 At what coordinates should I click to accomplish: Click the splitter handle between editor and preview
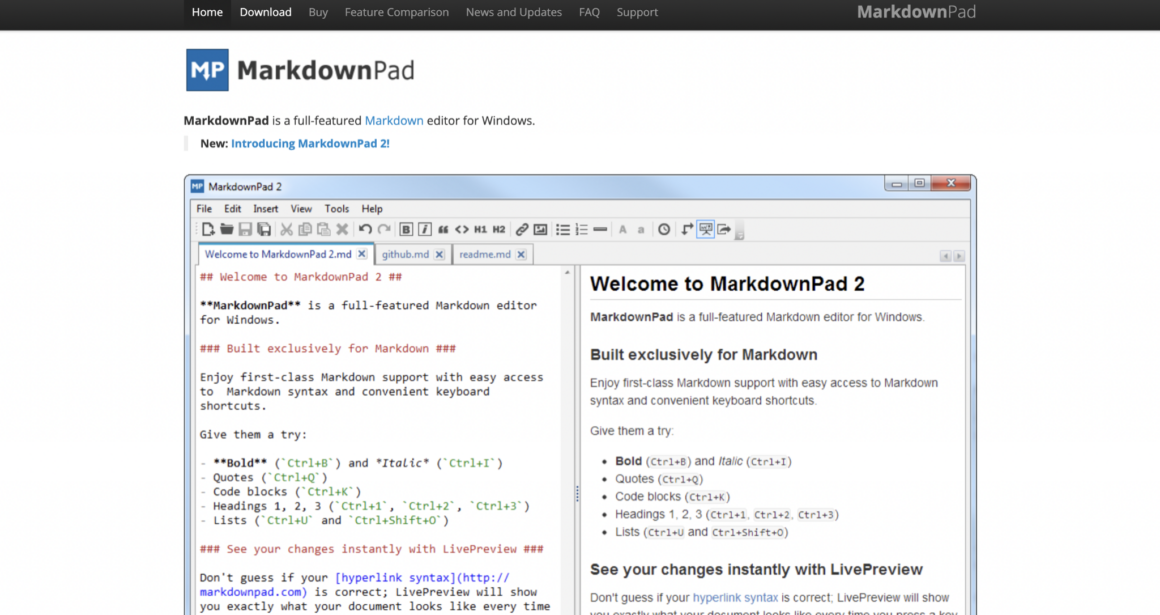(x=577, y=494)
